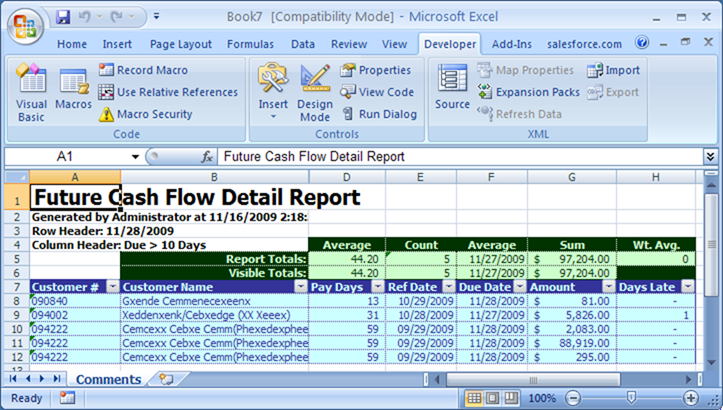The width and height of the screenshot is (723, 410).
Task: Click the Insert Function fx button
Action: (x=207, y=157)
